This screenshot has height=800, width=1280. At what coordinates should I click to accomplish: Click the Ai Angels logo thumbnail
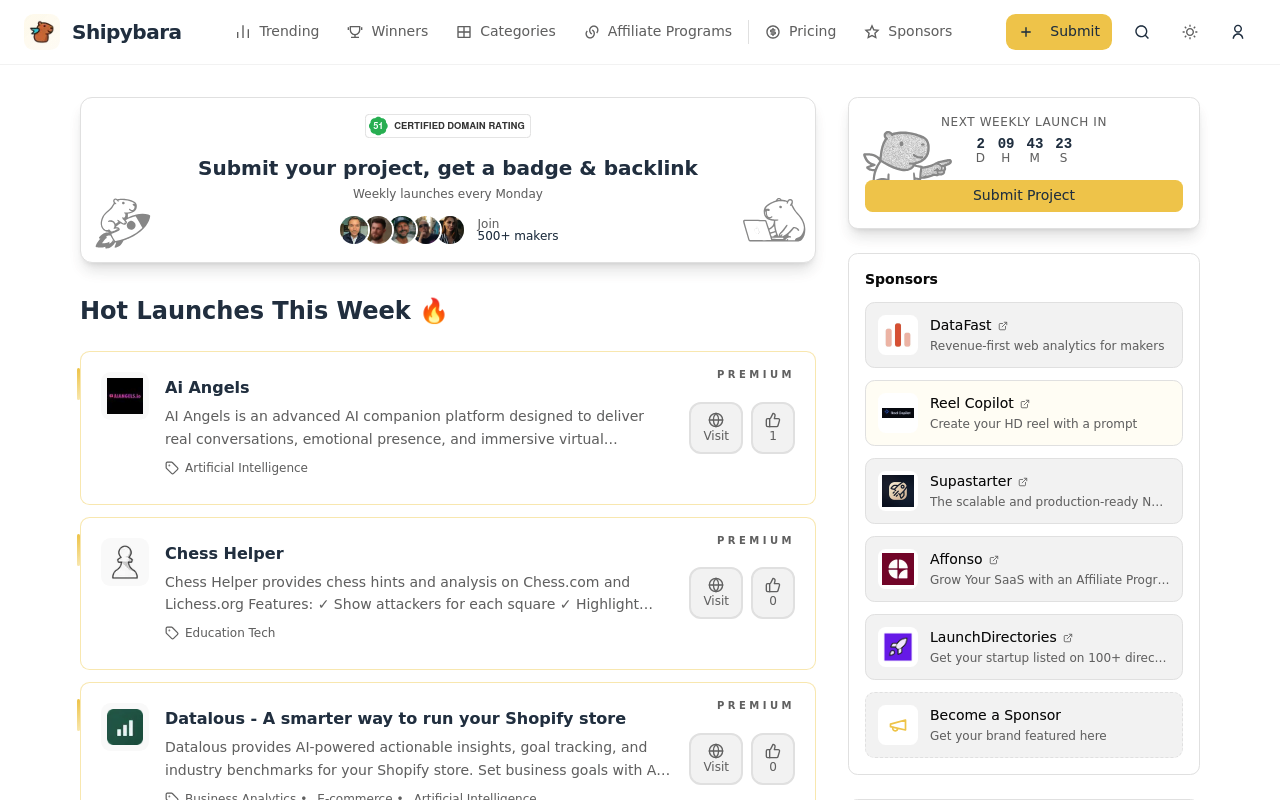(125, 396)
